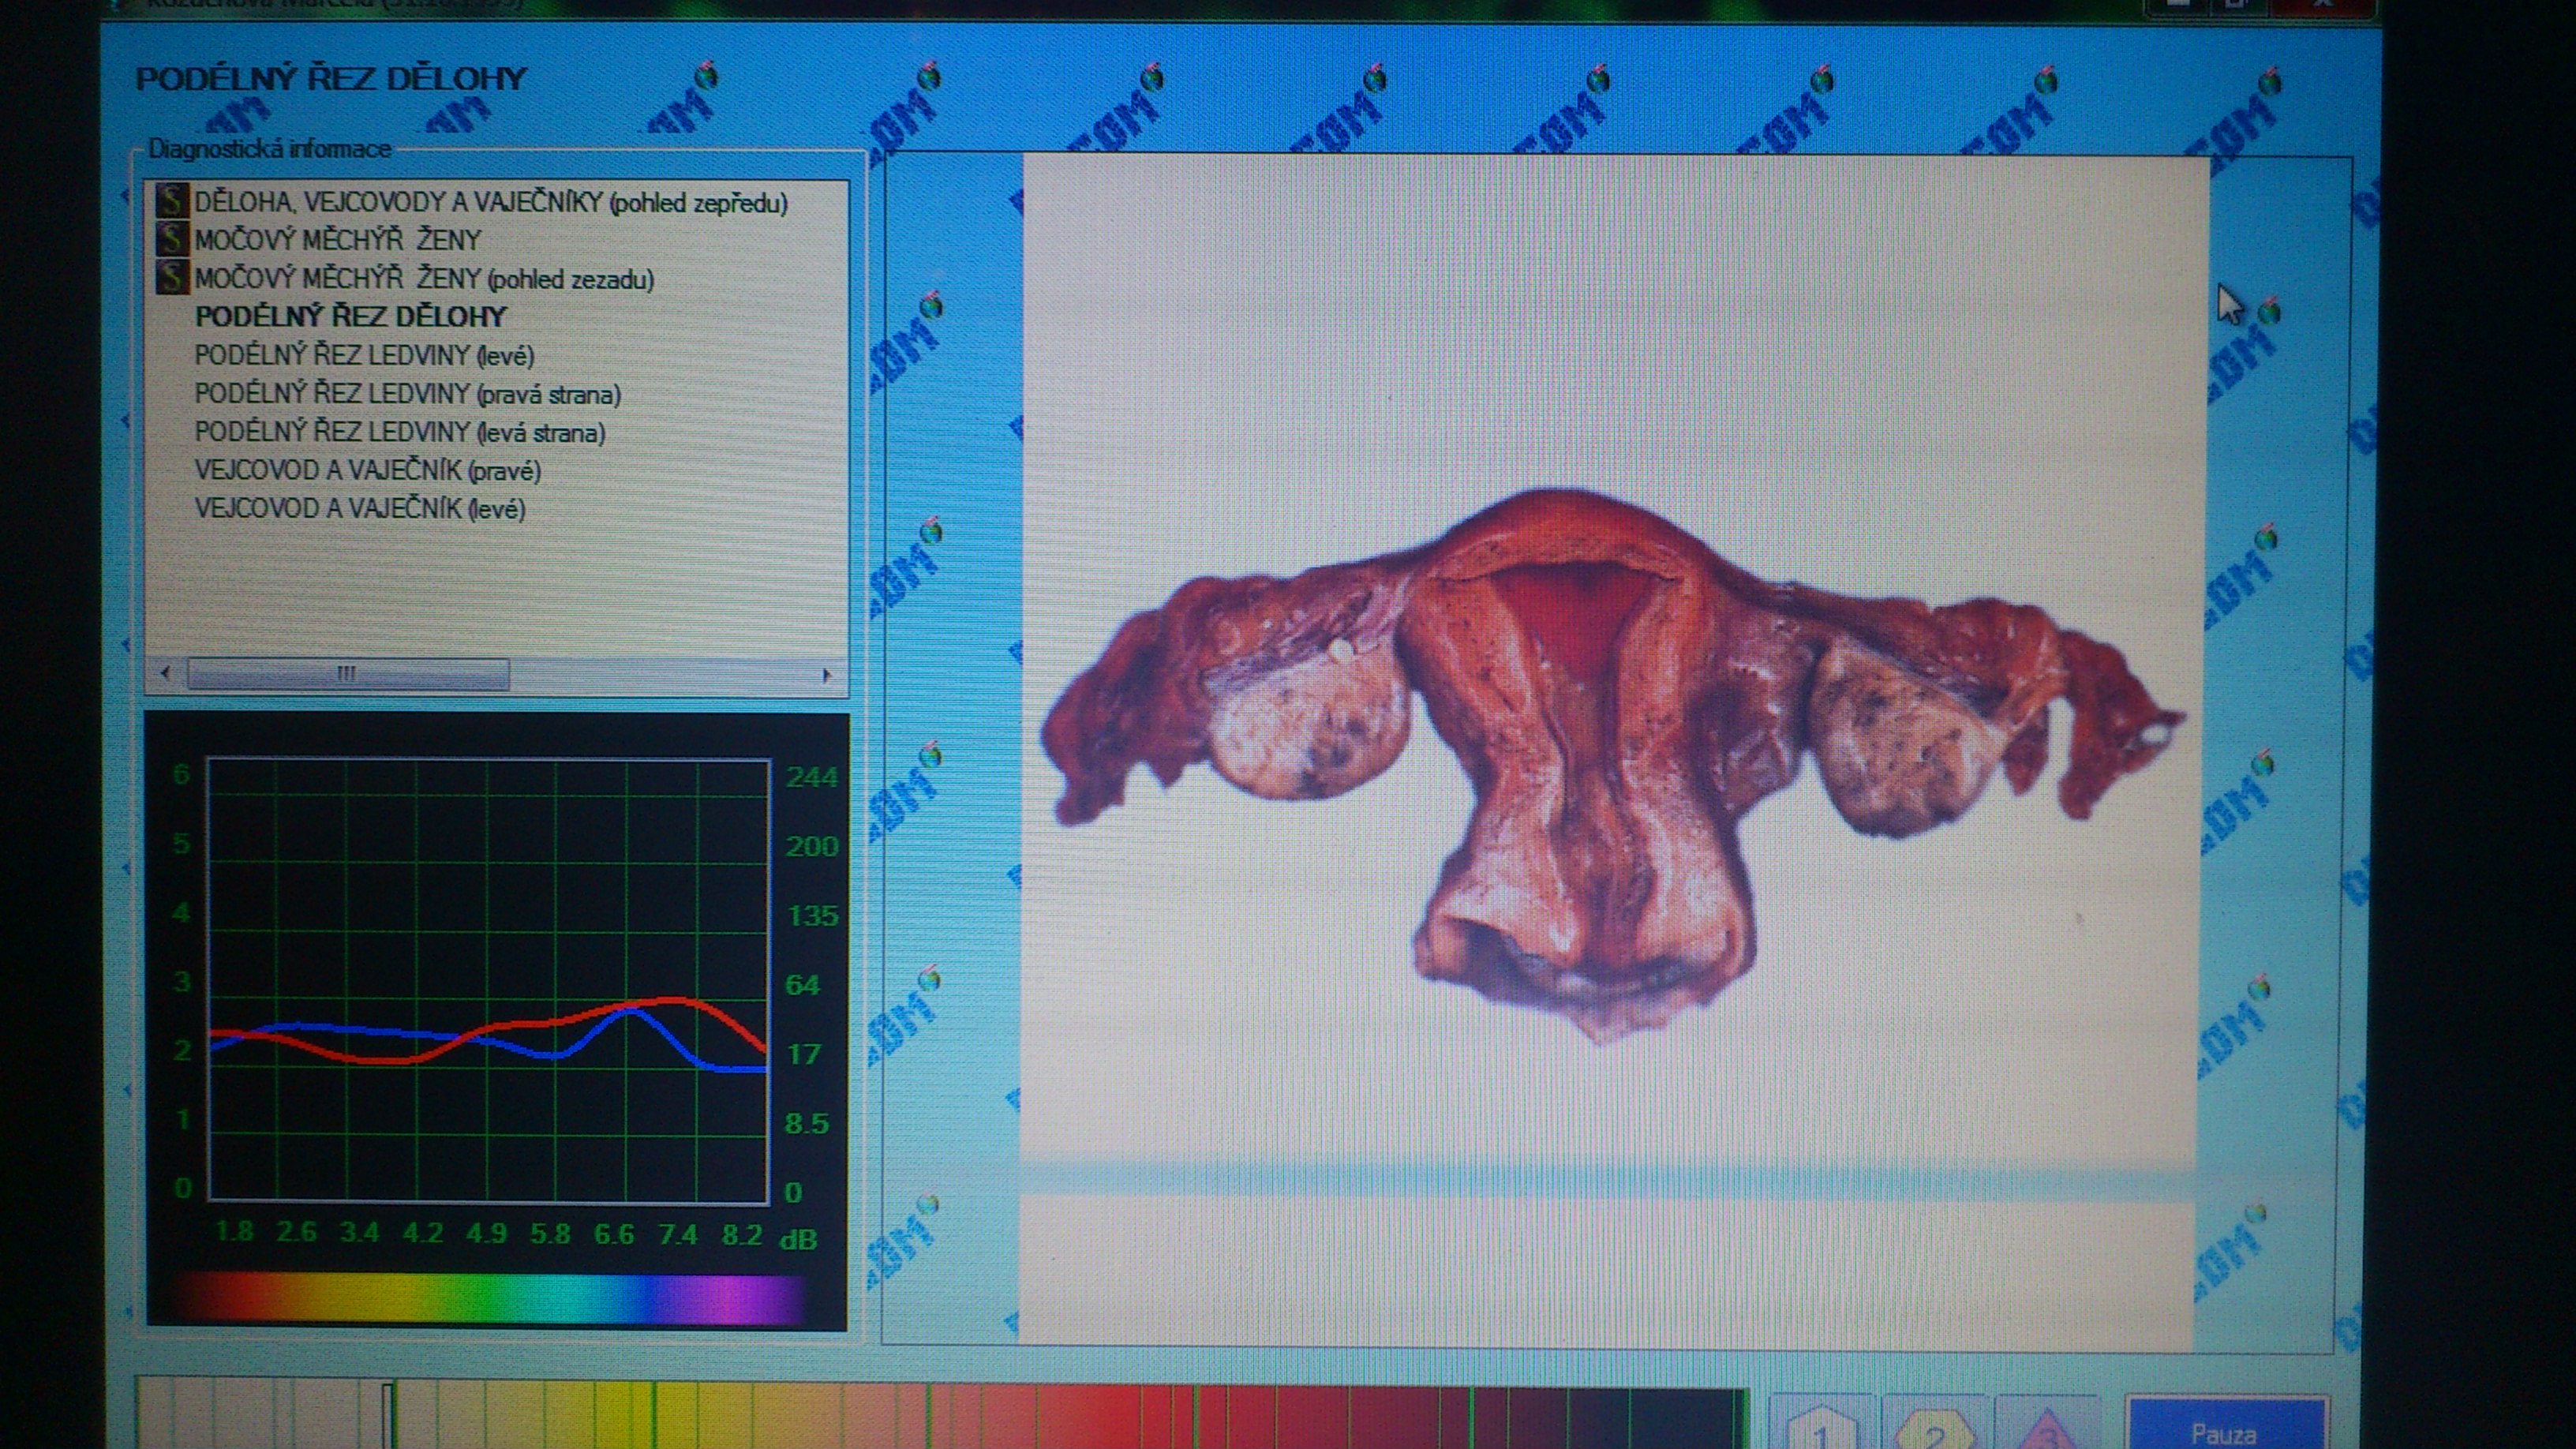Click S icon beside MOČOVÝ MĚCHÝŘ ŽENY (pohled zezadu)
This screenshot has height=1449, width=2576.
coord(172,277)
